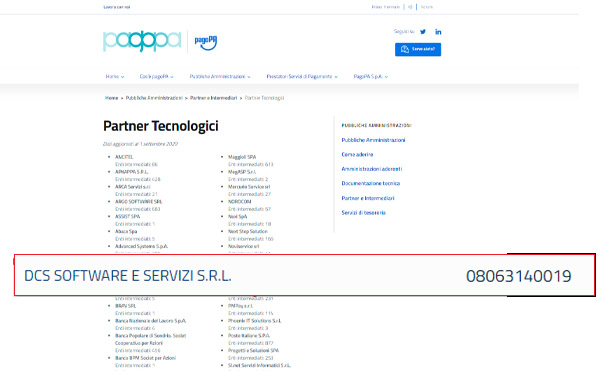This screenshot has width=601, height=371.
Task: Click the pagoPA smiley logo
Action: point(206,42)
